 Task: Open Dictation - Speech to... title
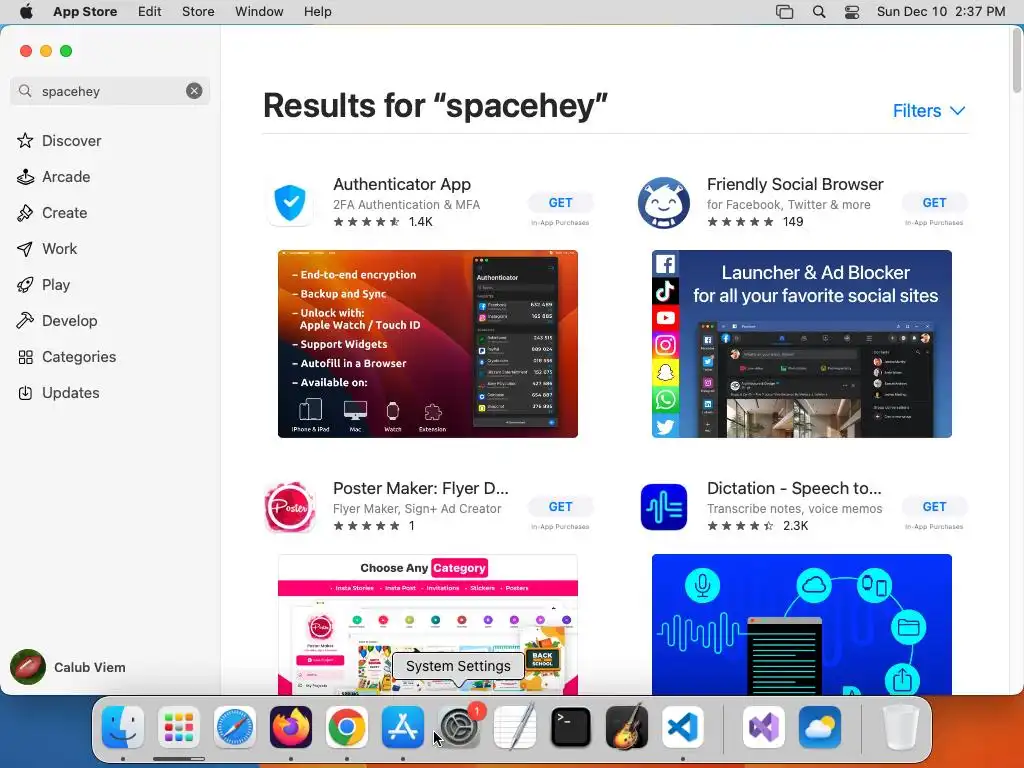794,488
